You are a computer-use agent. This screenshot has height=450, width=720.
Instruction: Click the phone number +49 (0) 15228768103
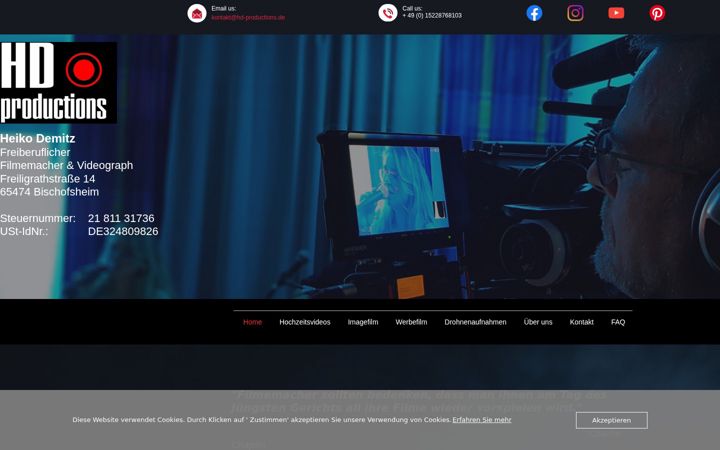[x=432, y=16]
